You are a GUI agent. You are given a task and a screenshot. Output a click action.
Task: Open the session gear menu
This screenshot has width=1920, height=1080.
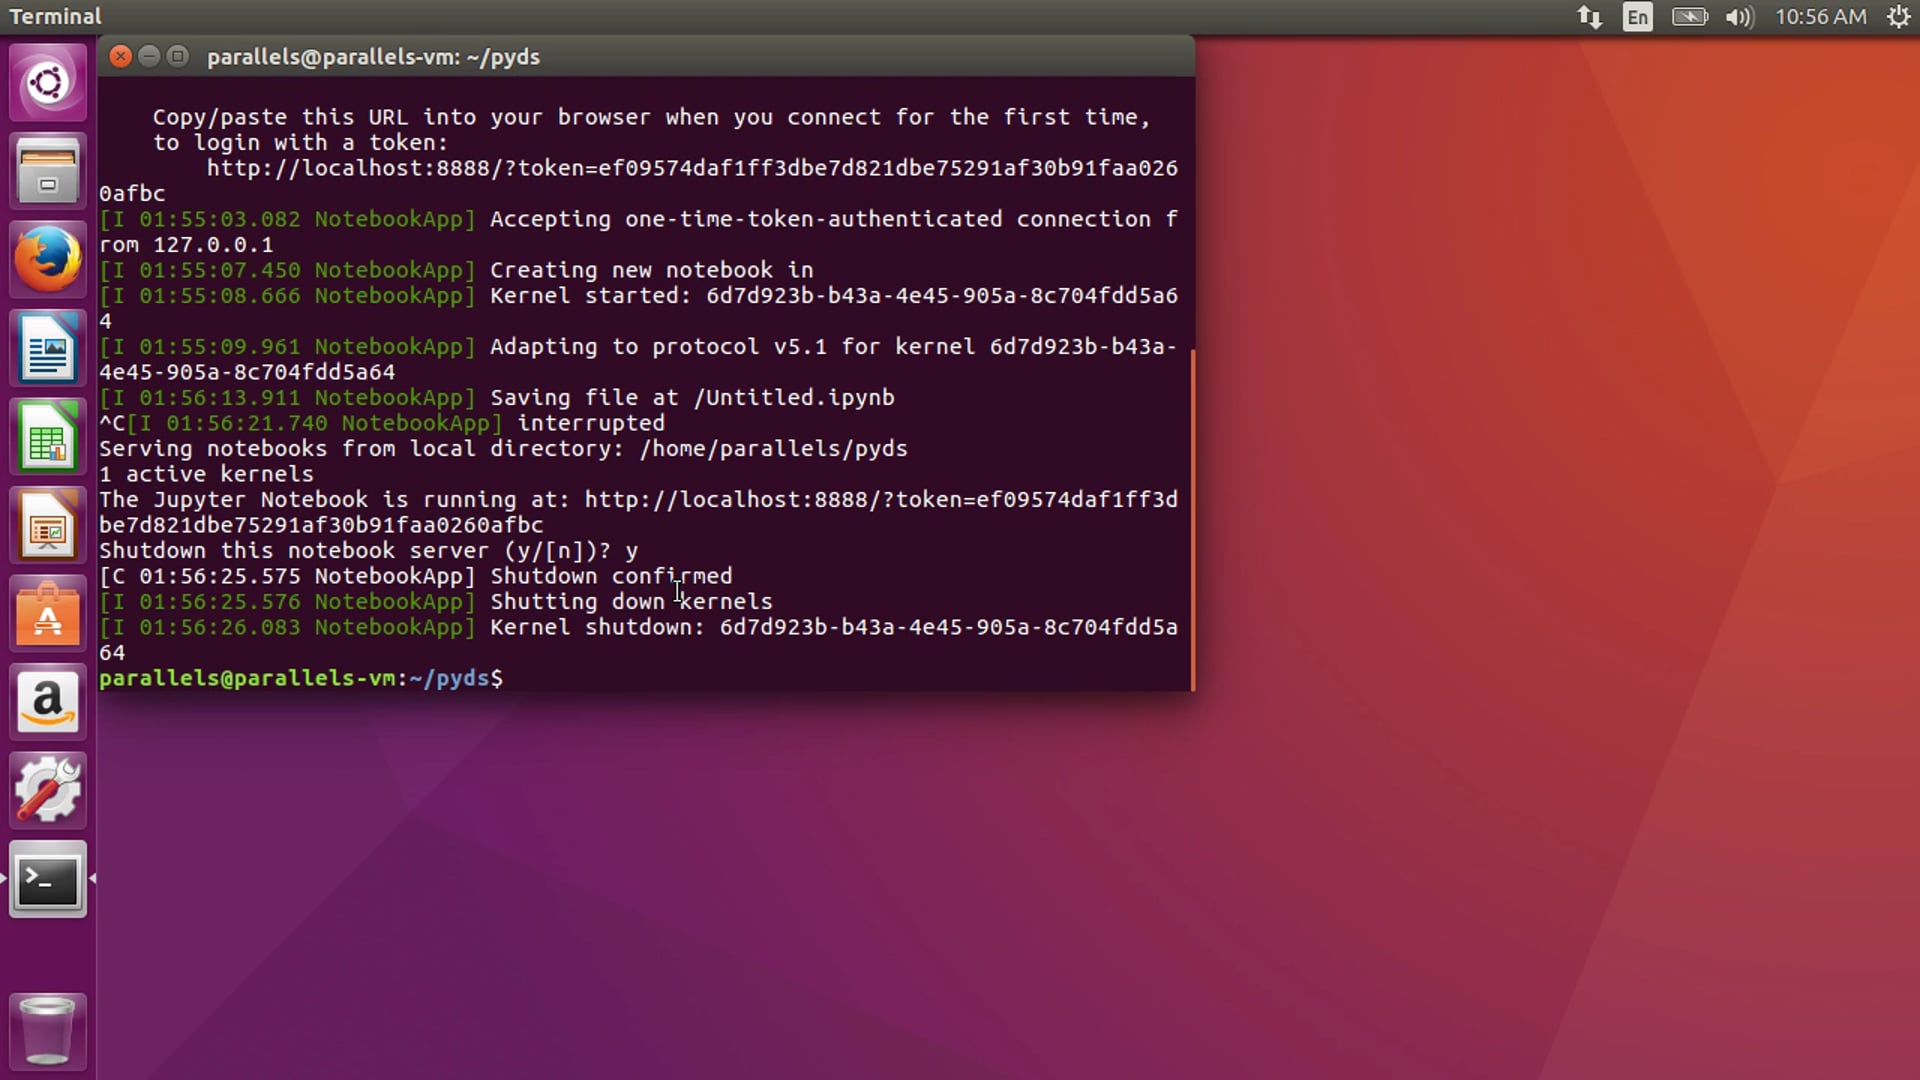pos(1898,16)
